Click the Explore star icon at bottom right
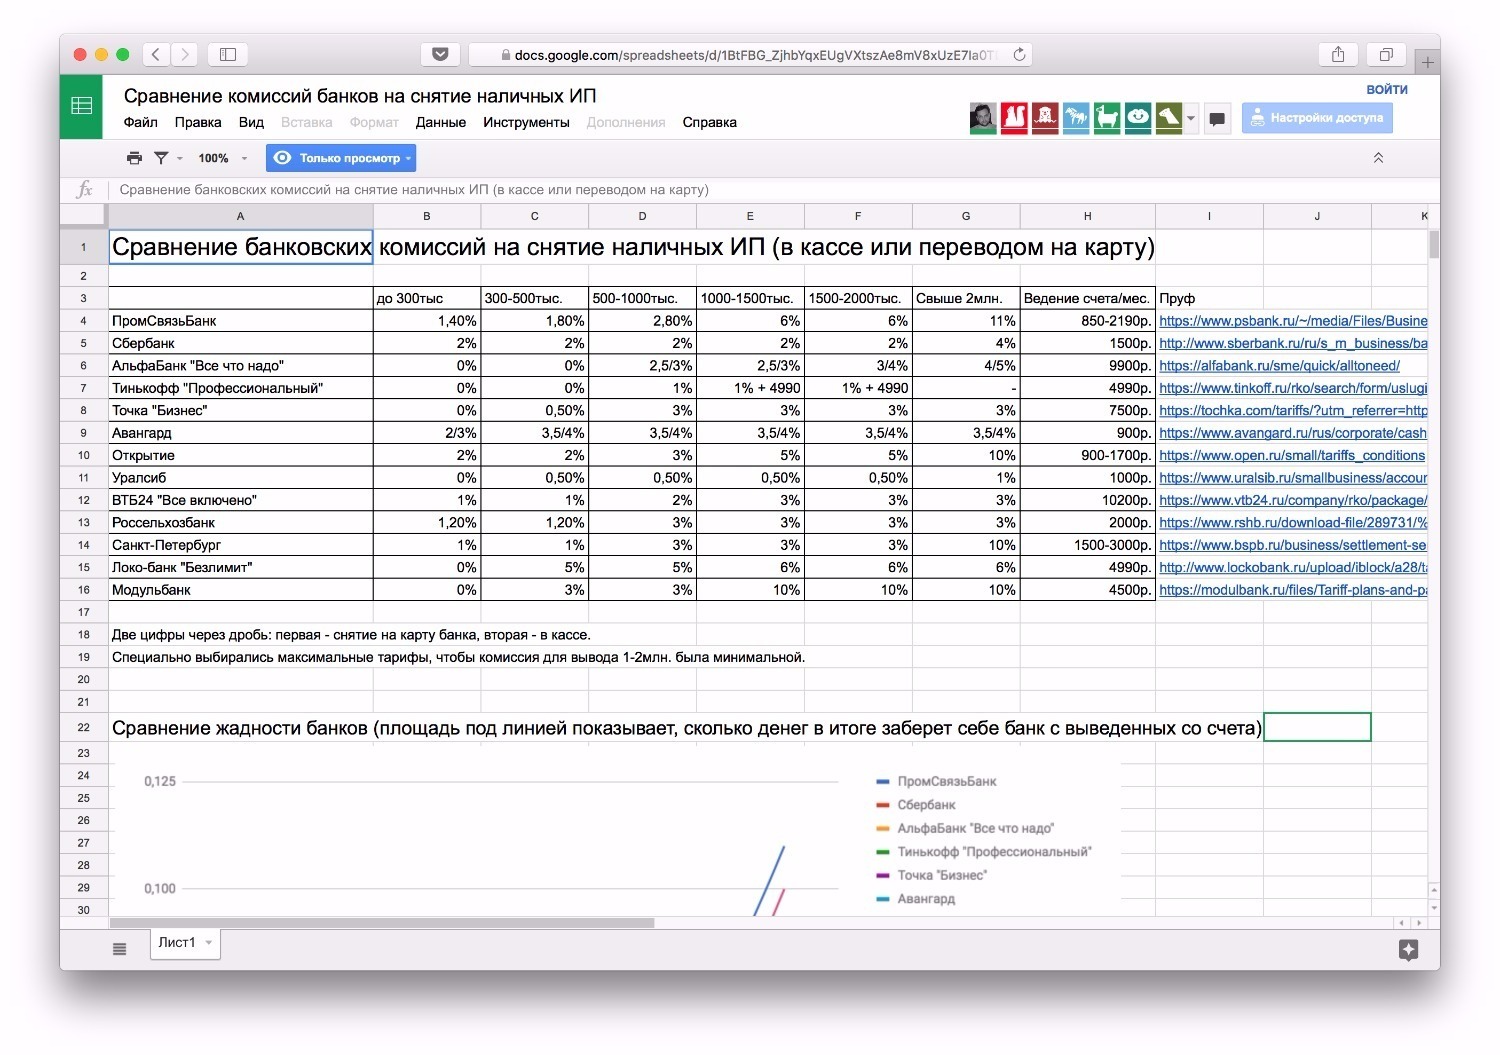Image resolution: width=1500 pixels, height=1055 pixels. [x=1408, y=950]
